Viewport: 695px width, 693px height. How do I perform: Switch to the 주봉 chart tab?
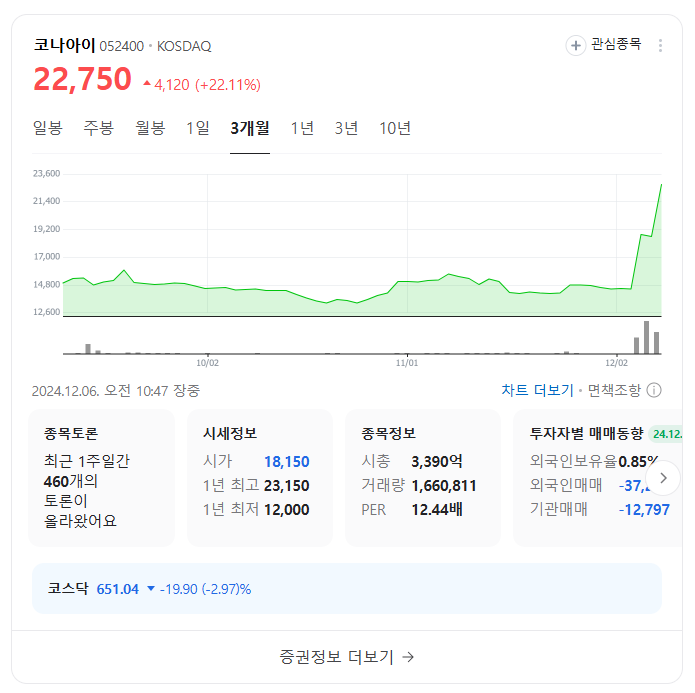click(99, 128)
